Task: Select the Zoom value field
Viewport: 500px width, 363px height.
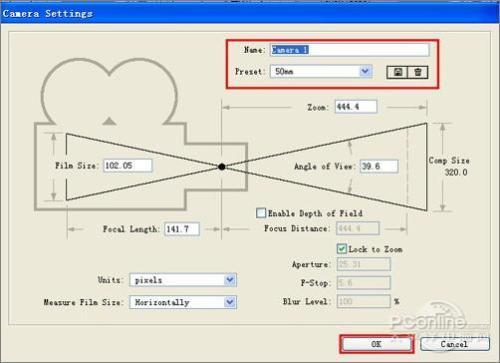Action: point(356,107)
